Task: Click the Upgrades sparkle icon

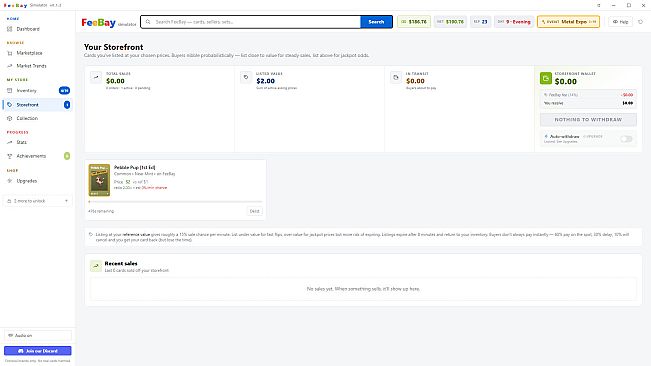Action: click(x=10, y=181)
